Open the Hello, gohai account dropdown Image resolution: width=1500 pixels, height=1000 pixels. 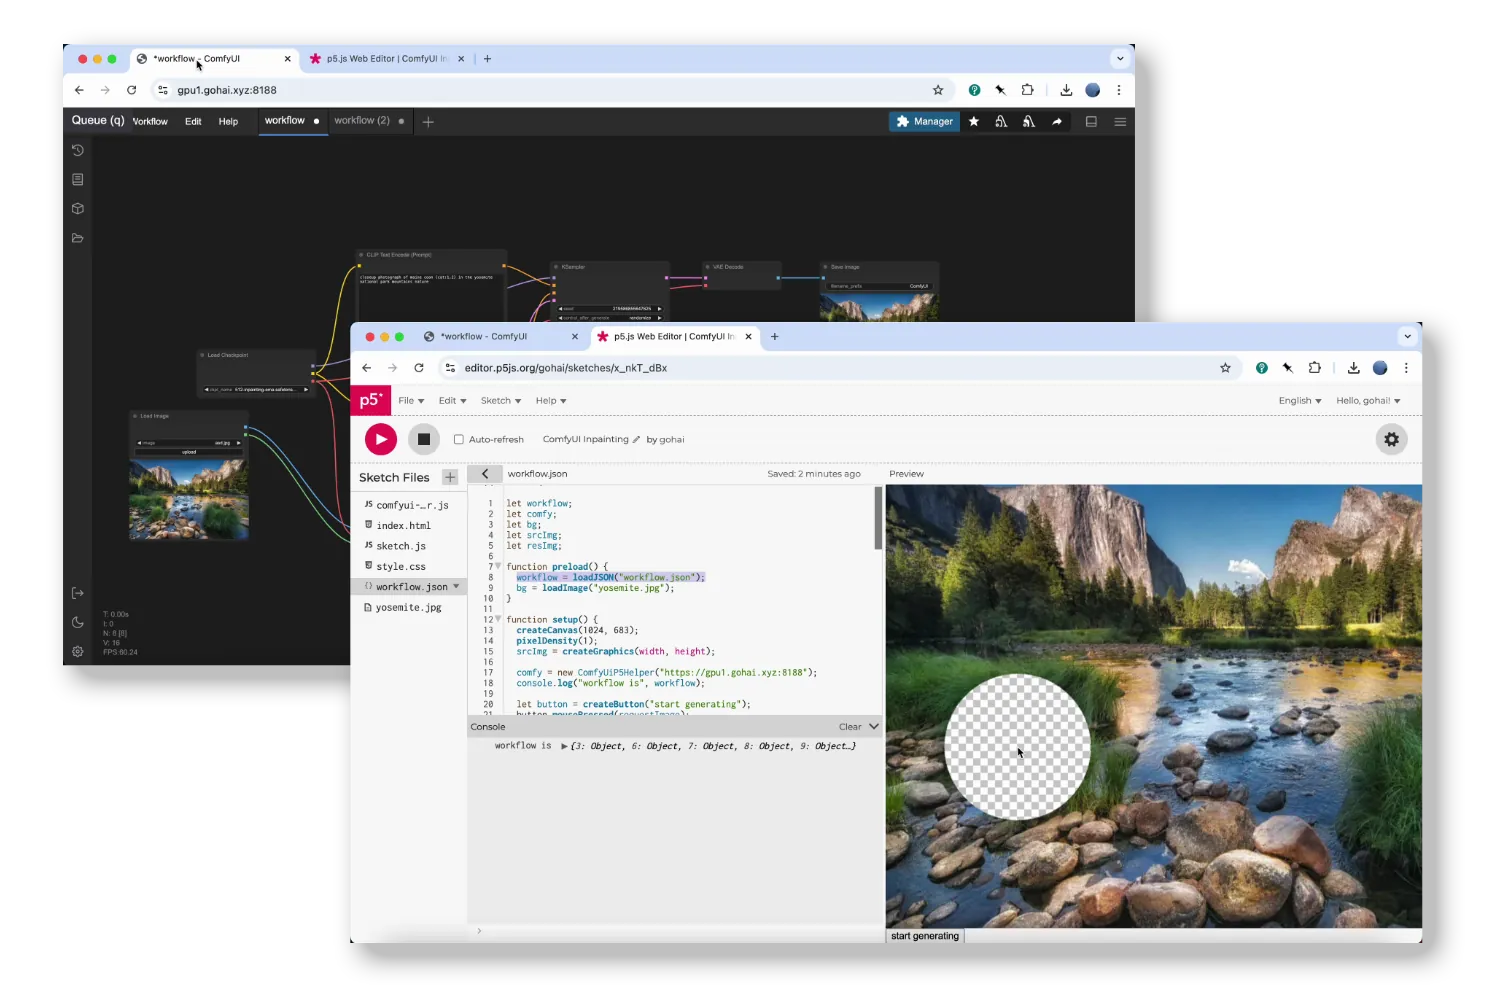tap(1368, 400)
